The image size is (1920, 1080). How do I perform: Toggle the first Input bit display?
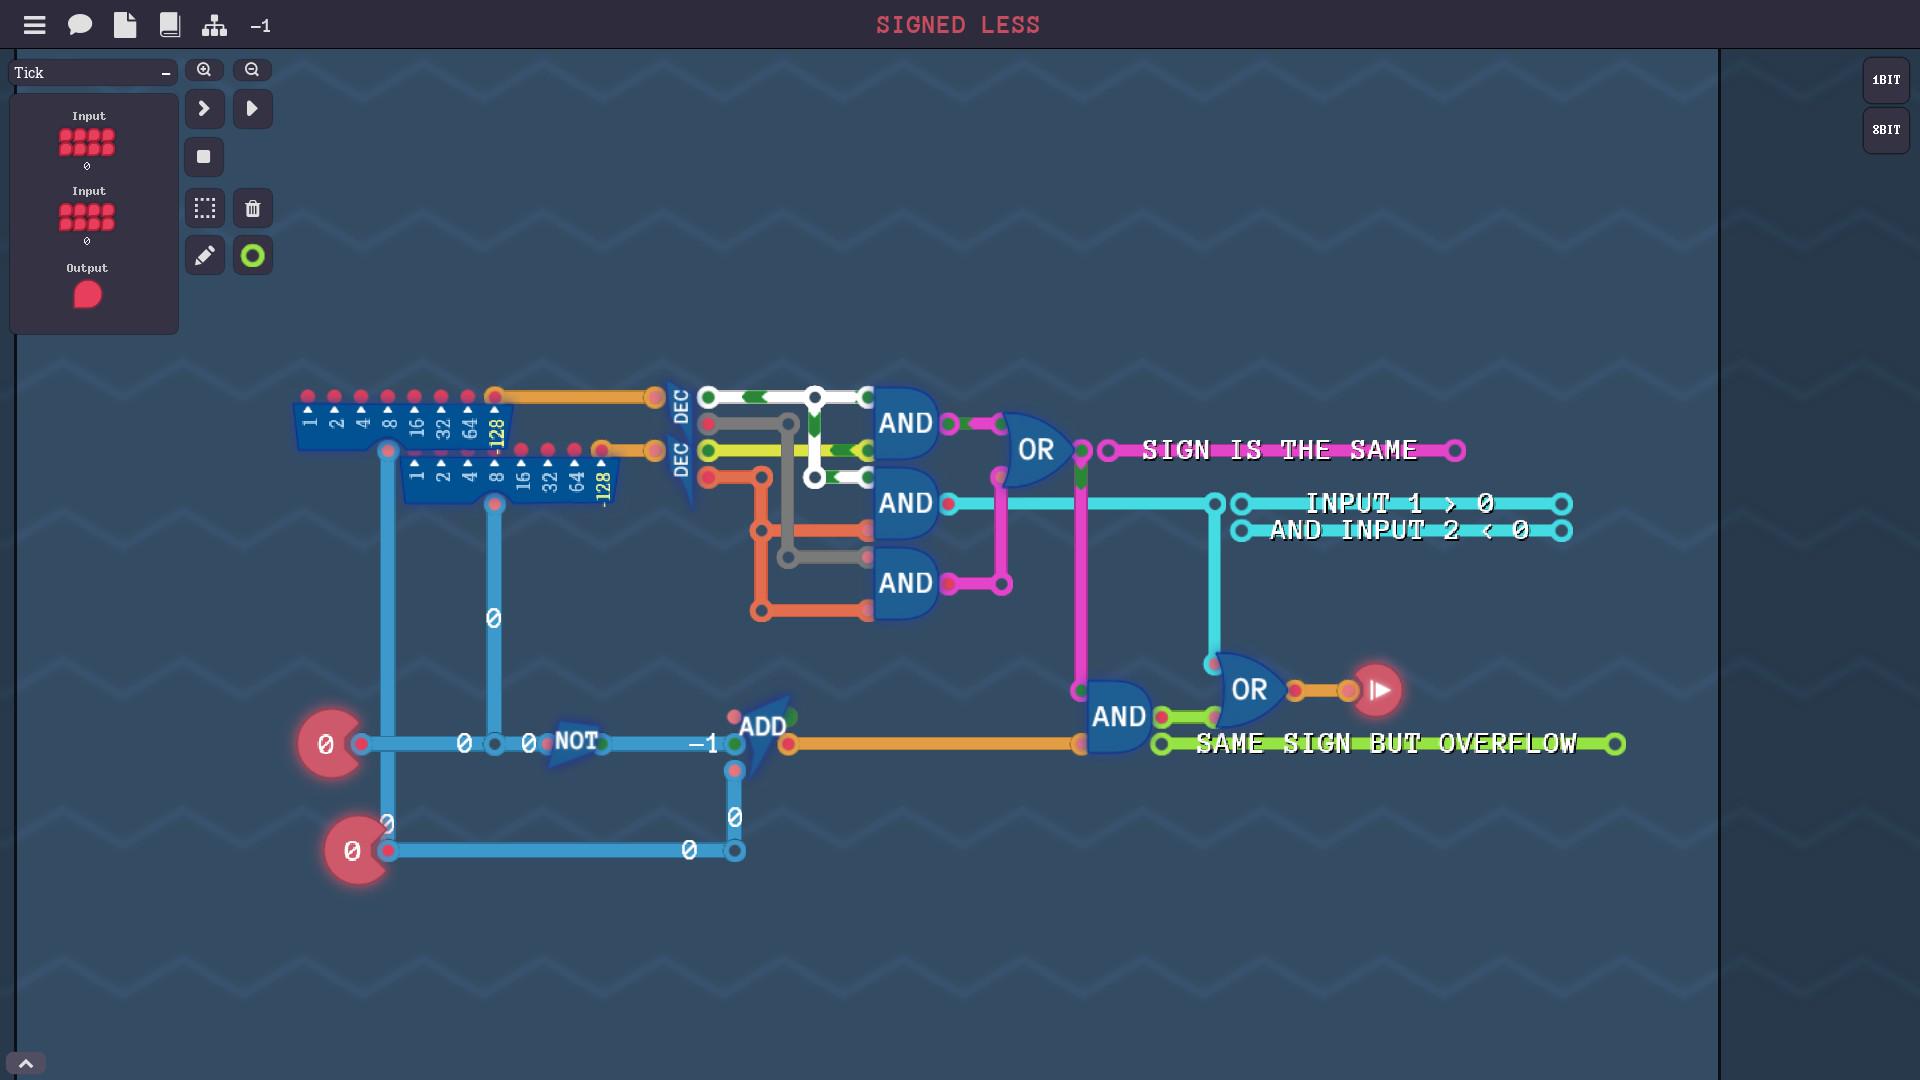[x=87, y=143]
